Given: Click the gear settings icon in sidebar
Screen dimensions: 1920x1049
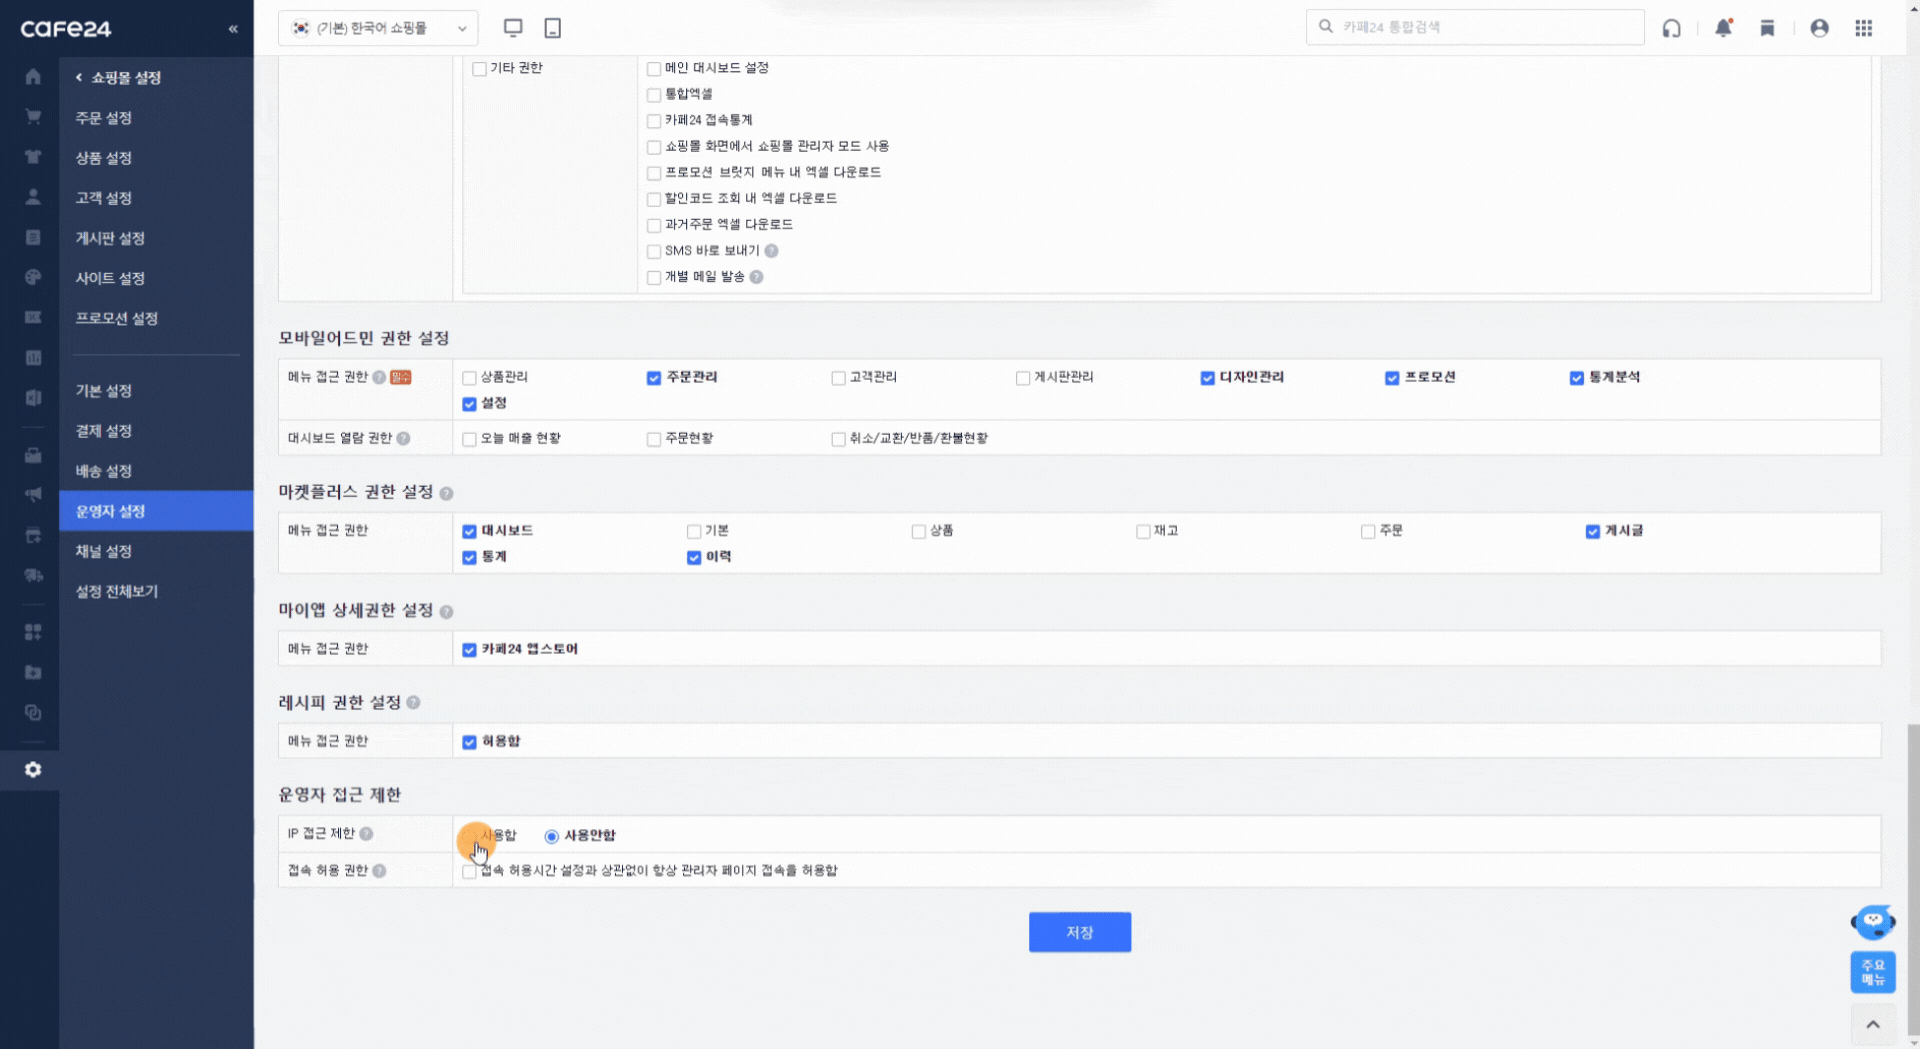Looking at the screenshot, I should (33, 769).
